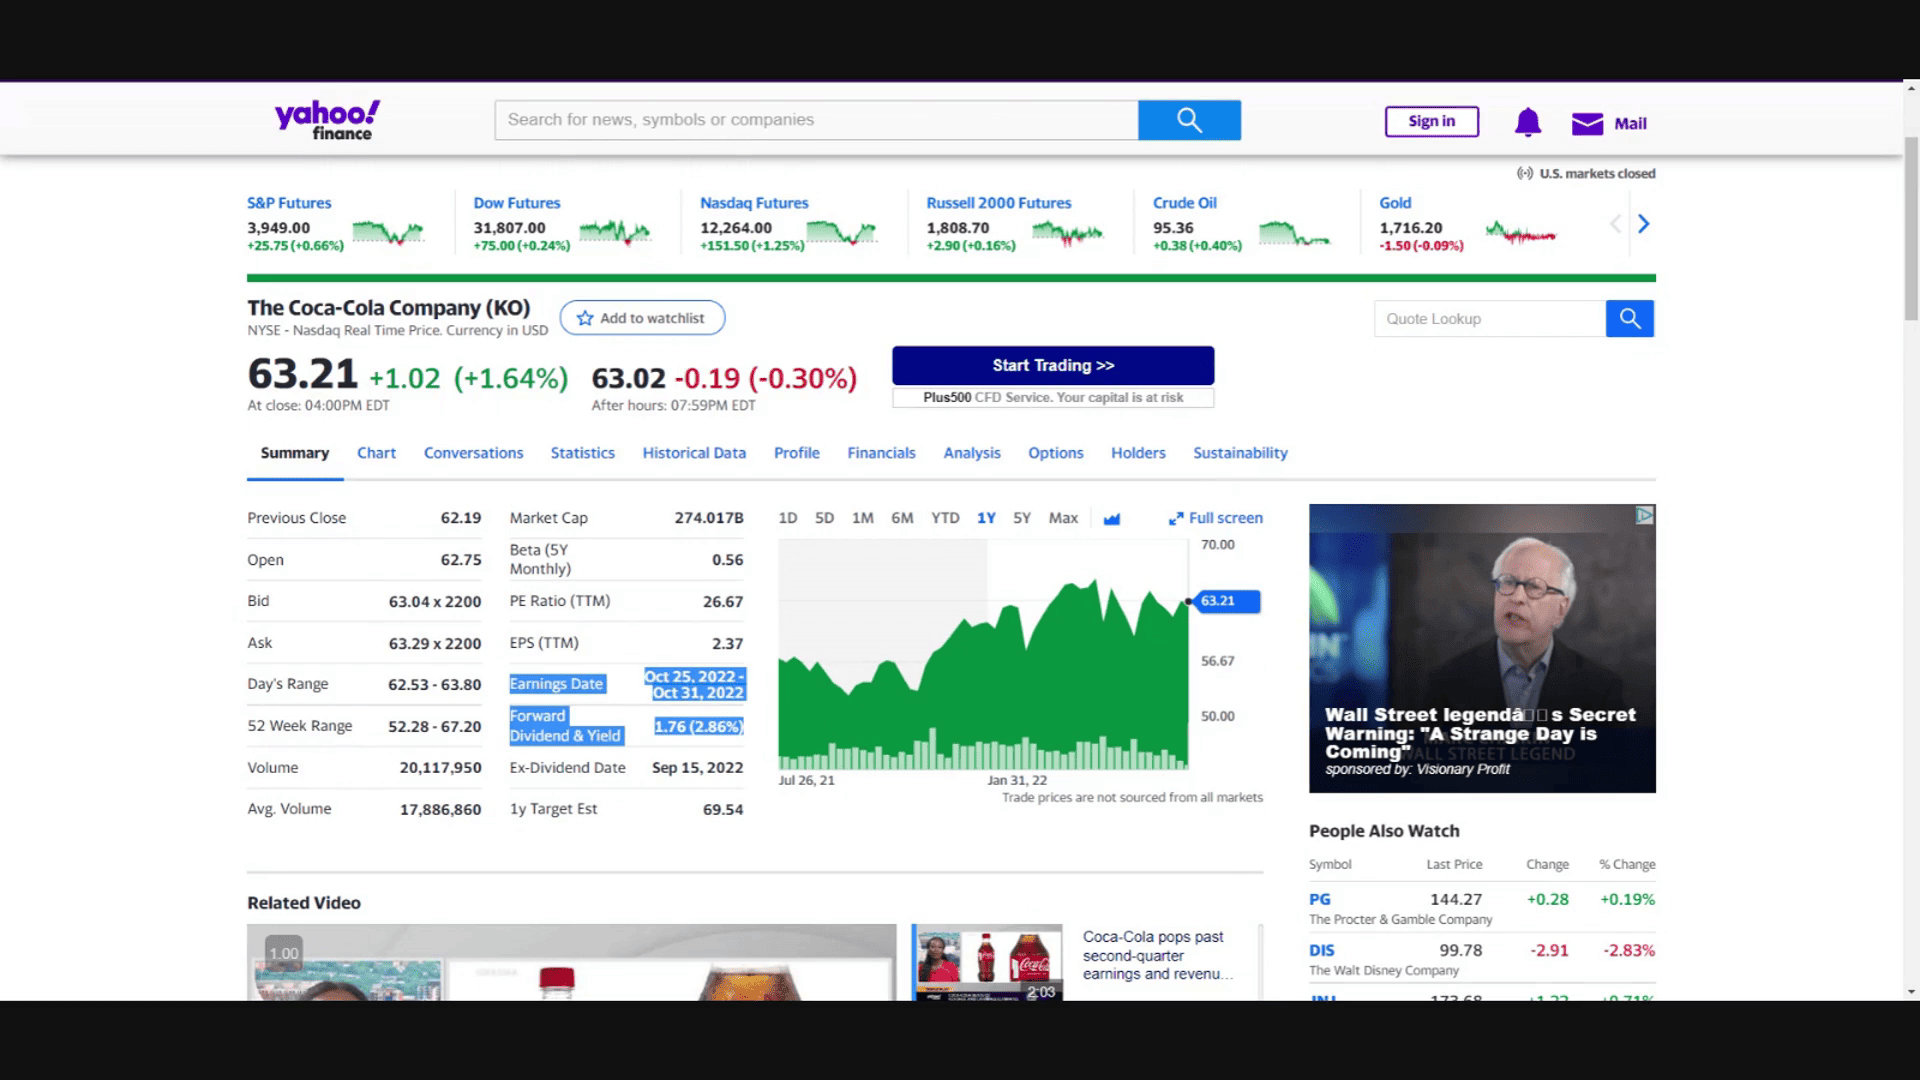Close the ad using AdChoices icon
Screen dimensions: 1920x1080
tap(1644, 515)
